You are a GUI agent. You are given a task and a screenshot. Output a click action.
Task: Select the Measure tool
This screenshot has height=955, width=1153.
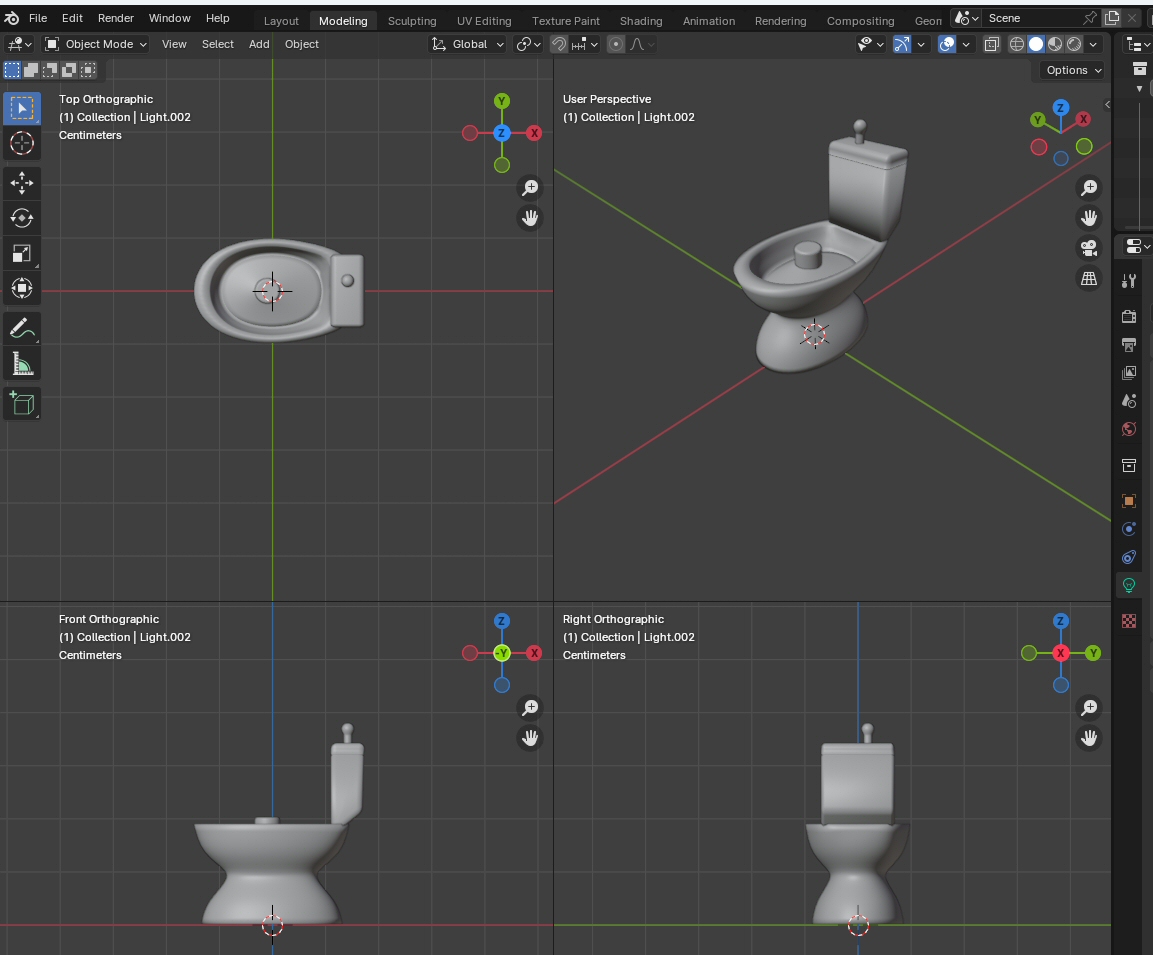click(x=22, y=363)
